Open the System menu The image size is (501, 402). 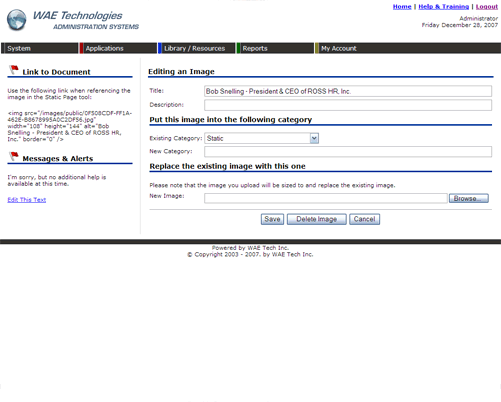point(39,48)
